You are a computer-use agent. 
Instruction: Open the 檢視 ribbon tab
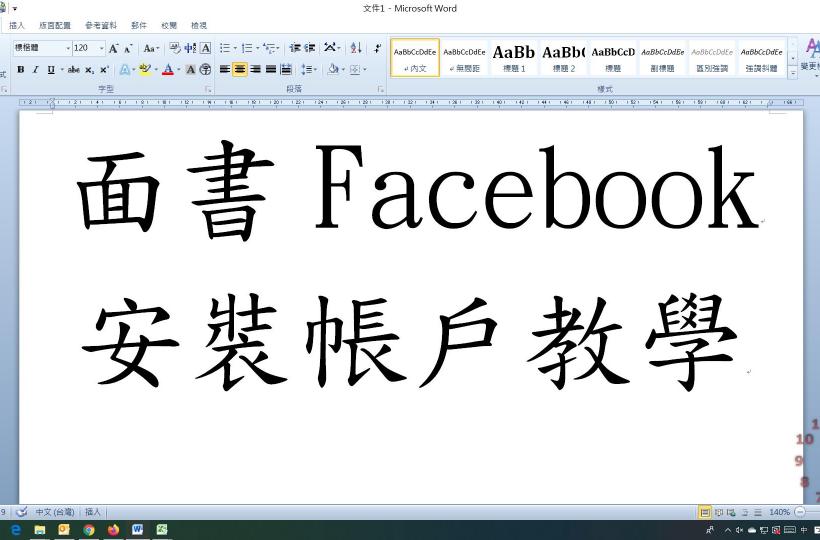[199, 25]
